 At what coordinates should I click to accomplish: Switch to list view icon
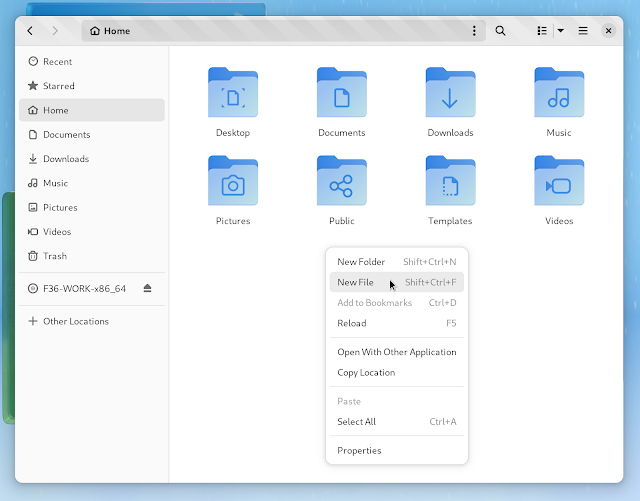coord(542,31)
